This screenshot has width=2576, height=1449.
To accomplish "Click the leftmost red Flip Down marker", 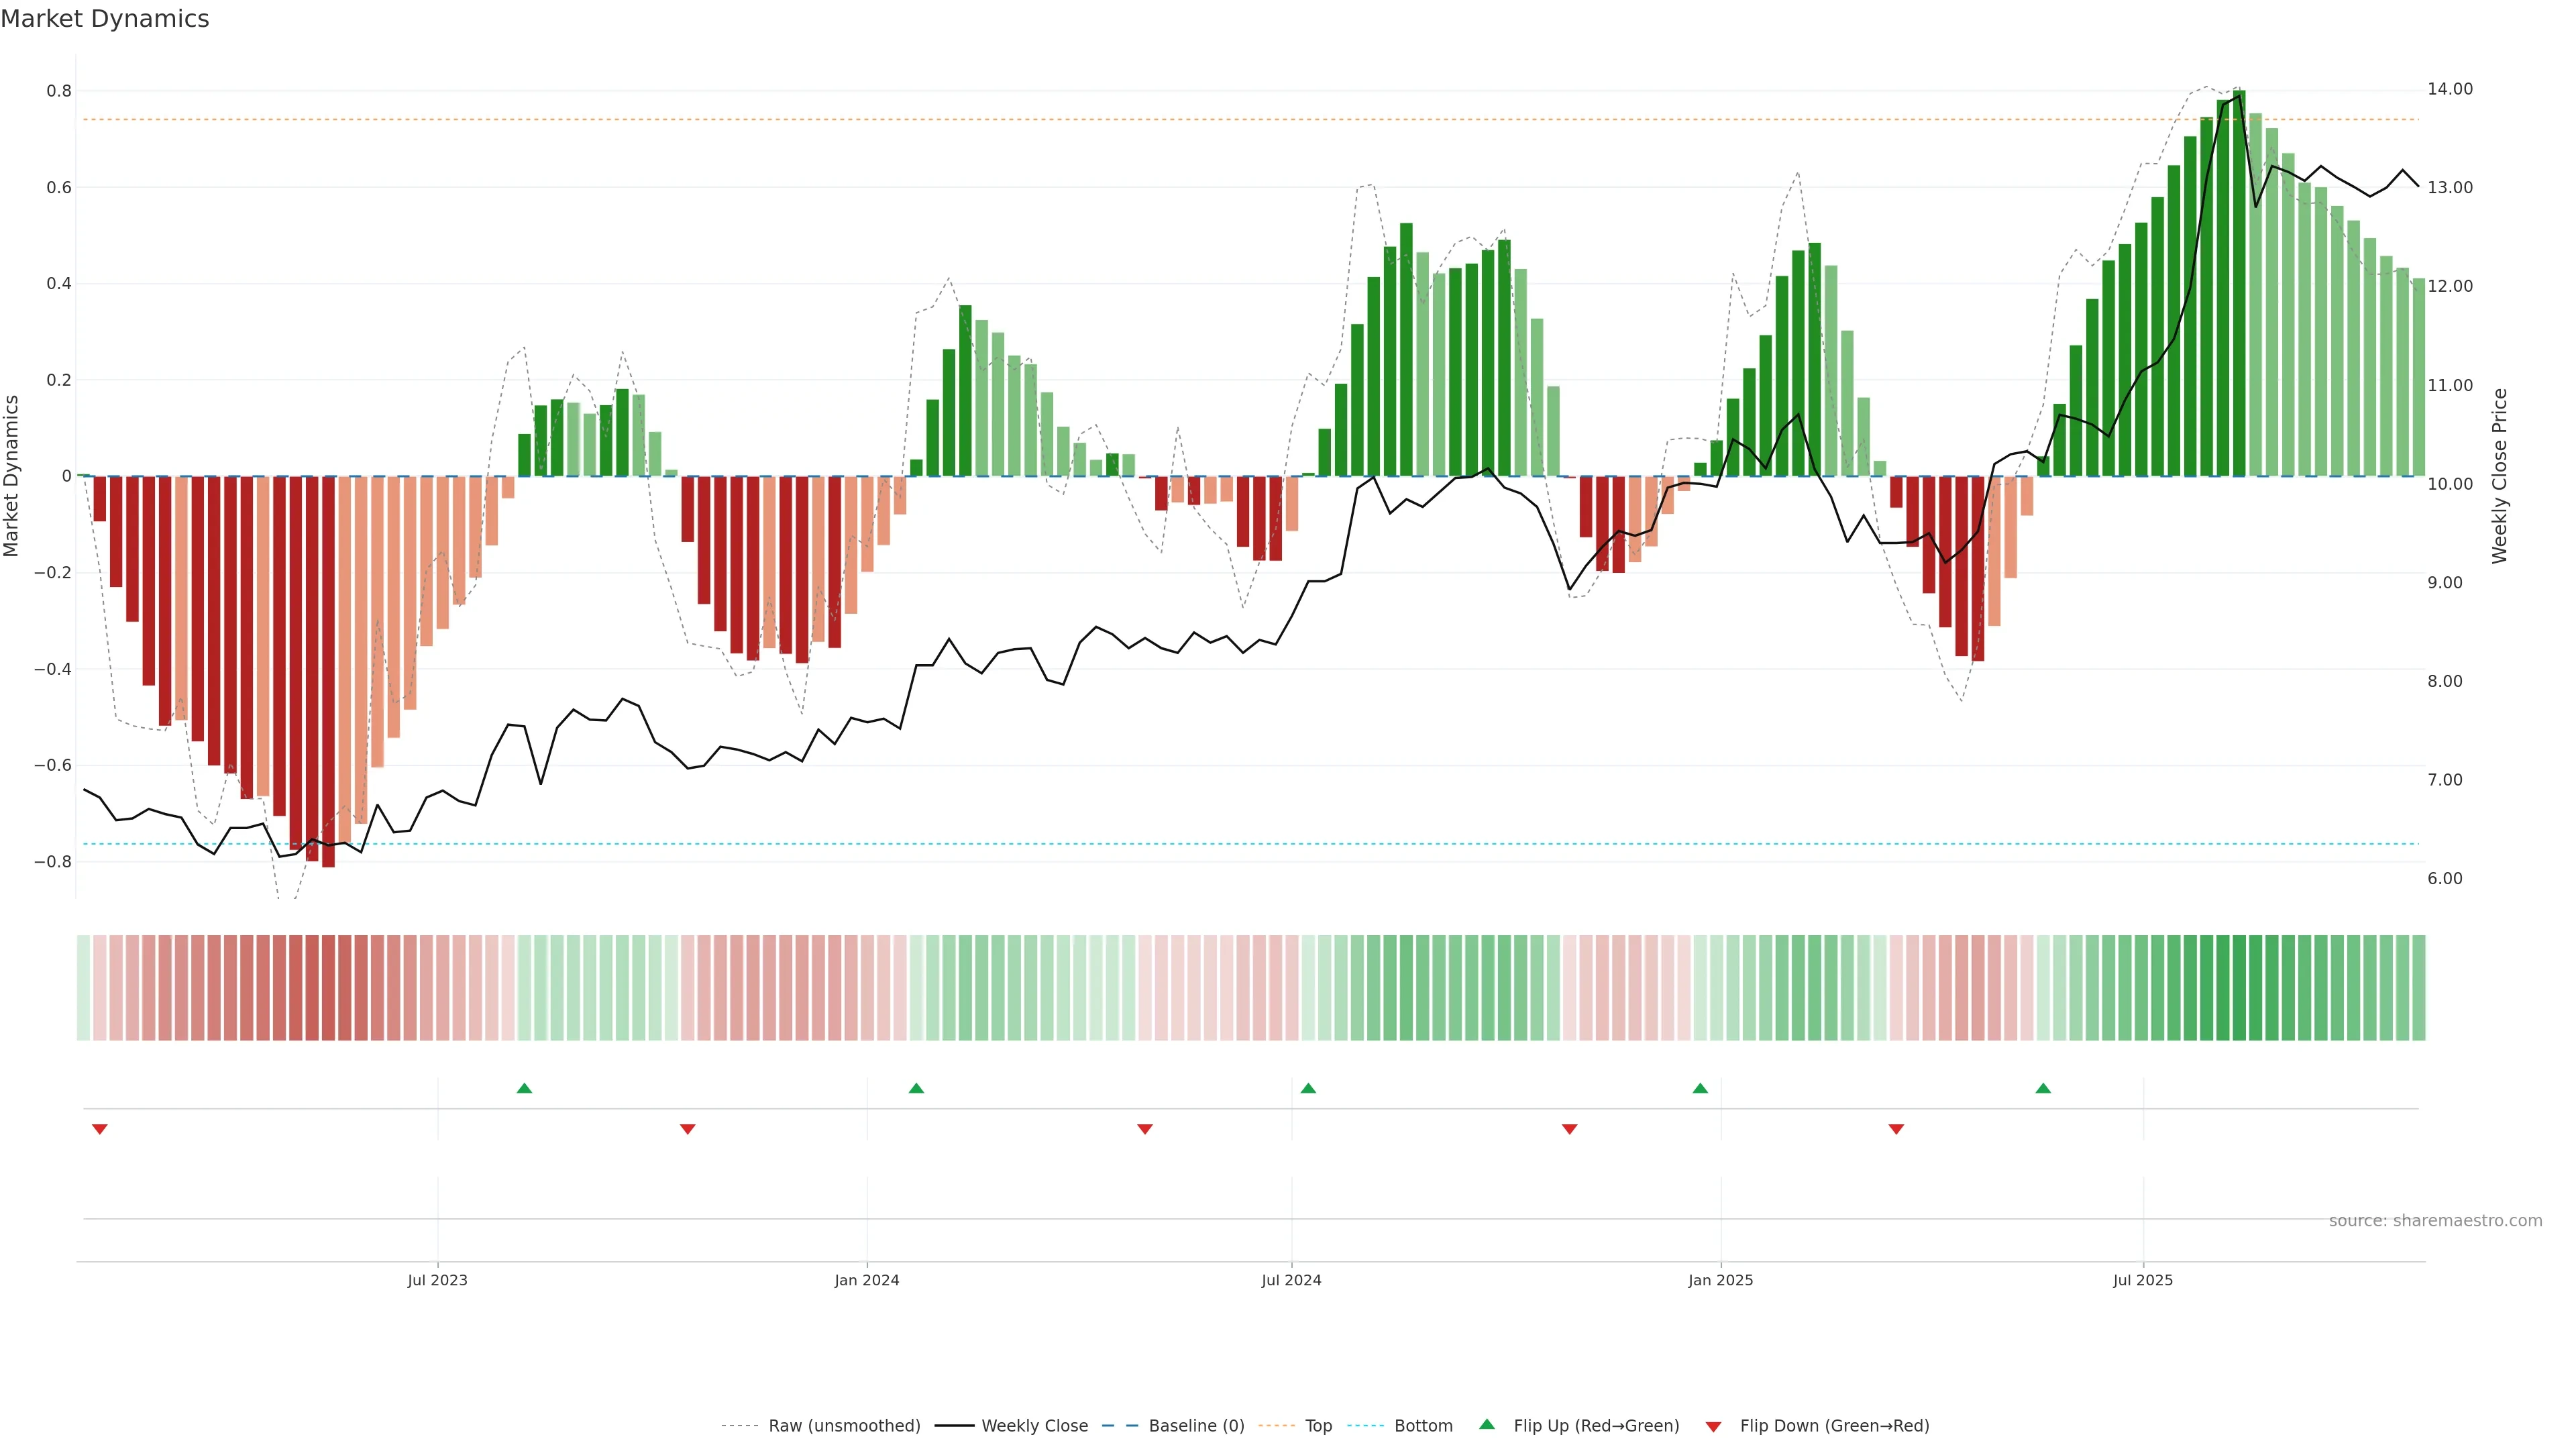I will point(100,1129).
